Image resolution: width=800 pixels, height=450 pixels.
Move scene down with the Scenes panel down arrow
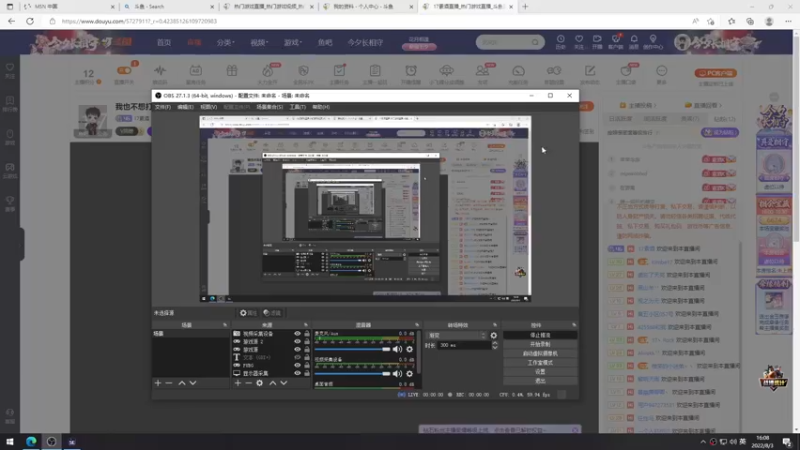pyautogui.click(x=193, y=383)
